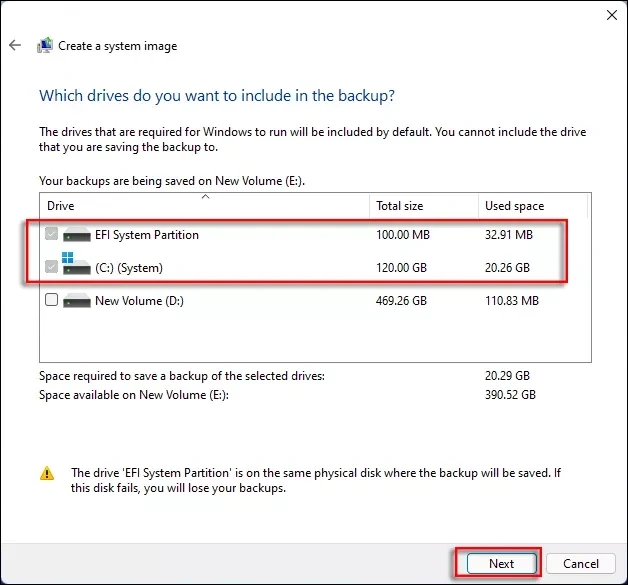Enable the New Volume (D:) checkbox
This screenshot has width=628, height=585.
52,300
